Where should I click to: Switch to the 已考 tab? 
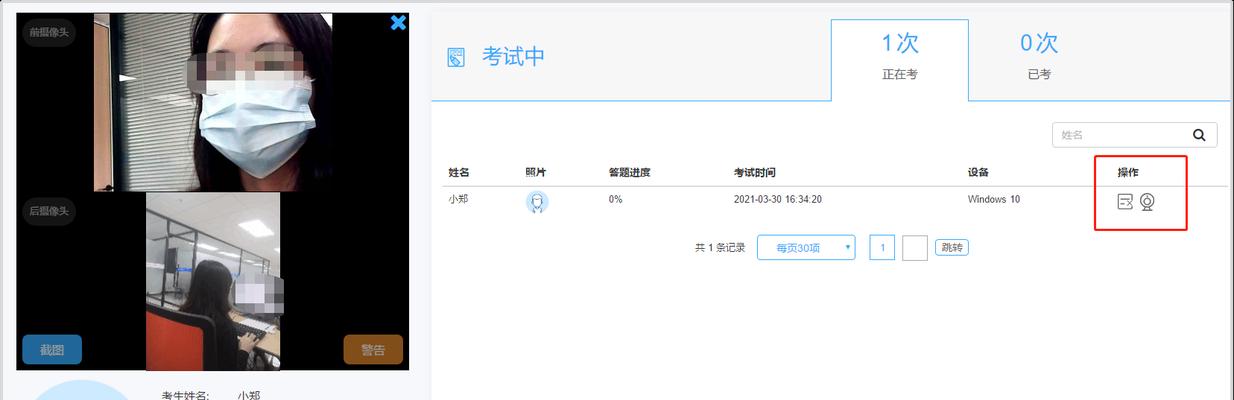click(x=1039, y=59)
